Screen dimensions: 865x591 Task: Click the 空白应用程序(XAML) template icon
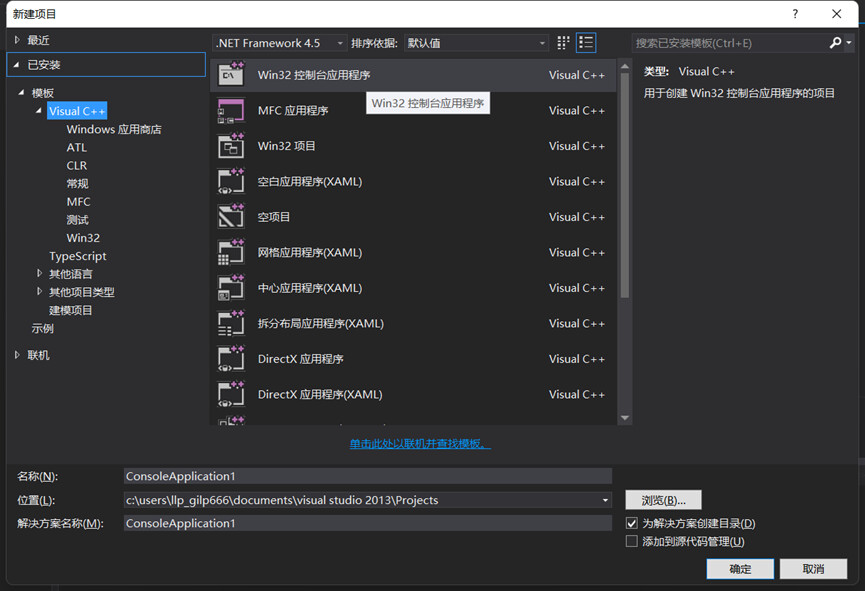231,181
